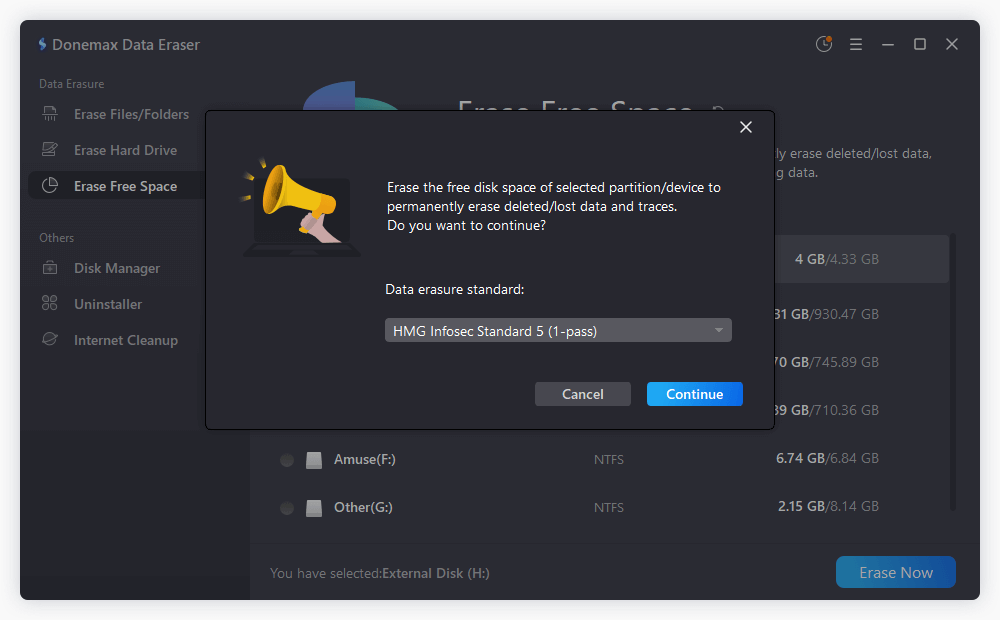
Task: Click the dropdown arrow beside HMG Infosec Standard
Action: (719, 330)
